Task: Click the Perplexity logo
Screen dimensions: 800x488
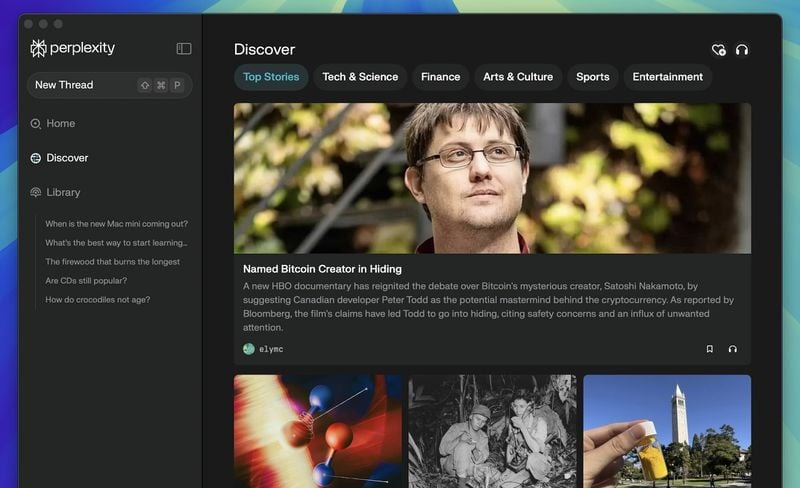Action: tap(72, 48)
